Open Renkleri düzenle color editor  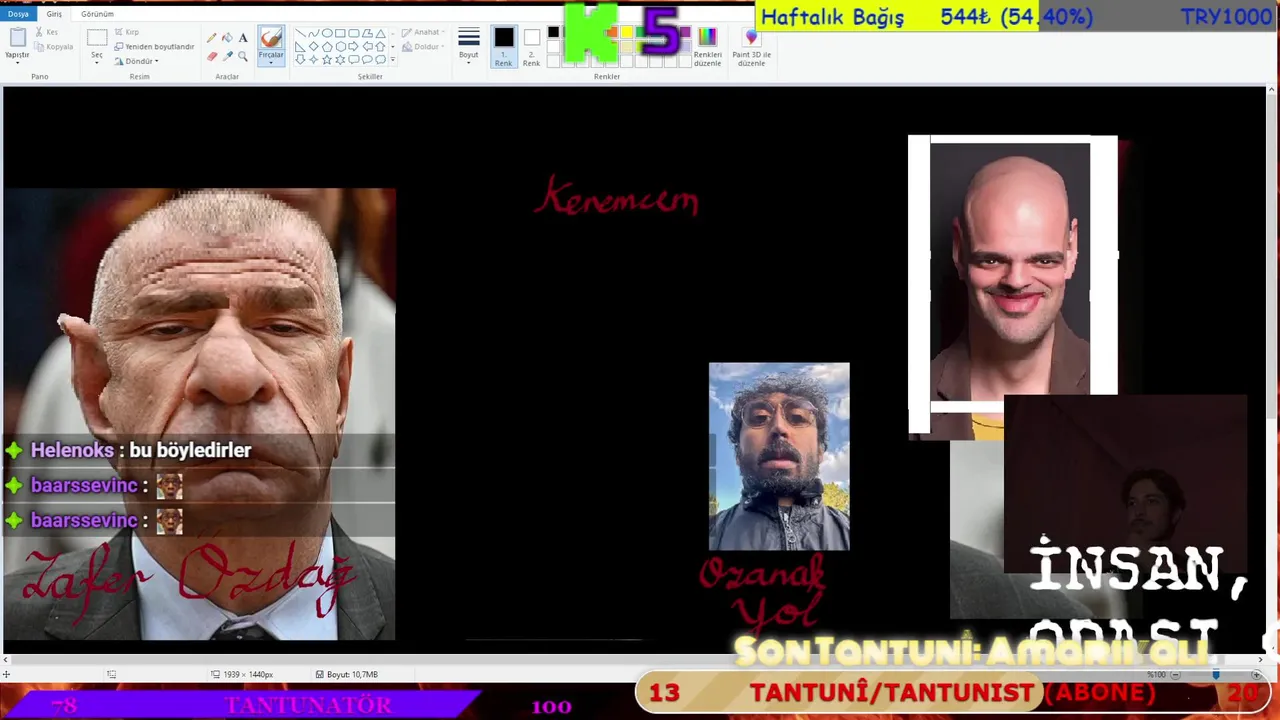[707, 48]
